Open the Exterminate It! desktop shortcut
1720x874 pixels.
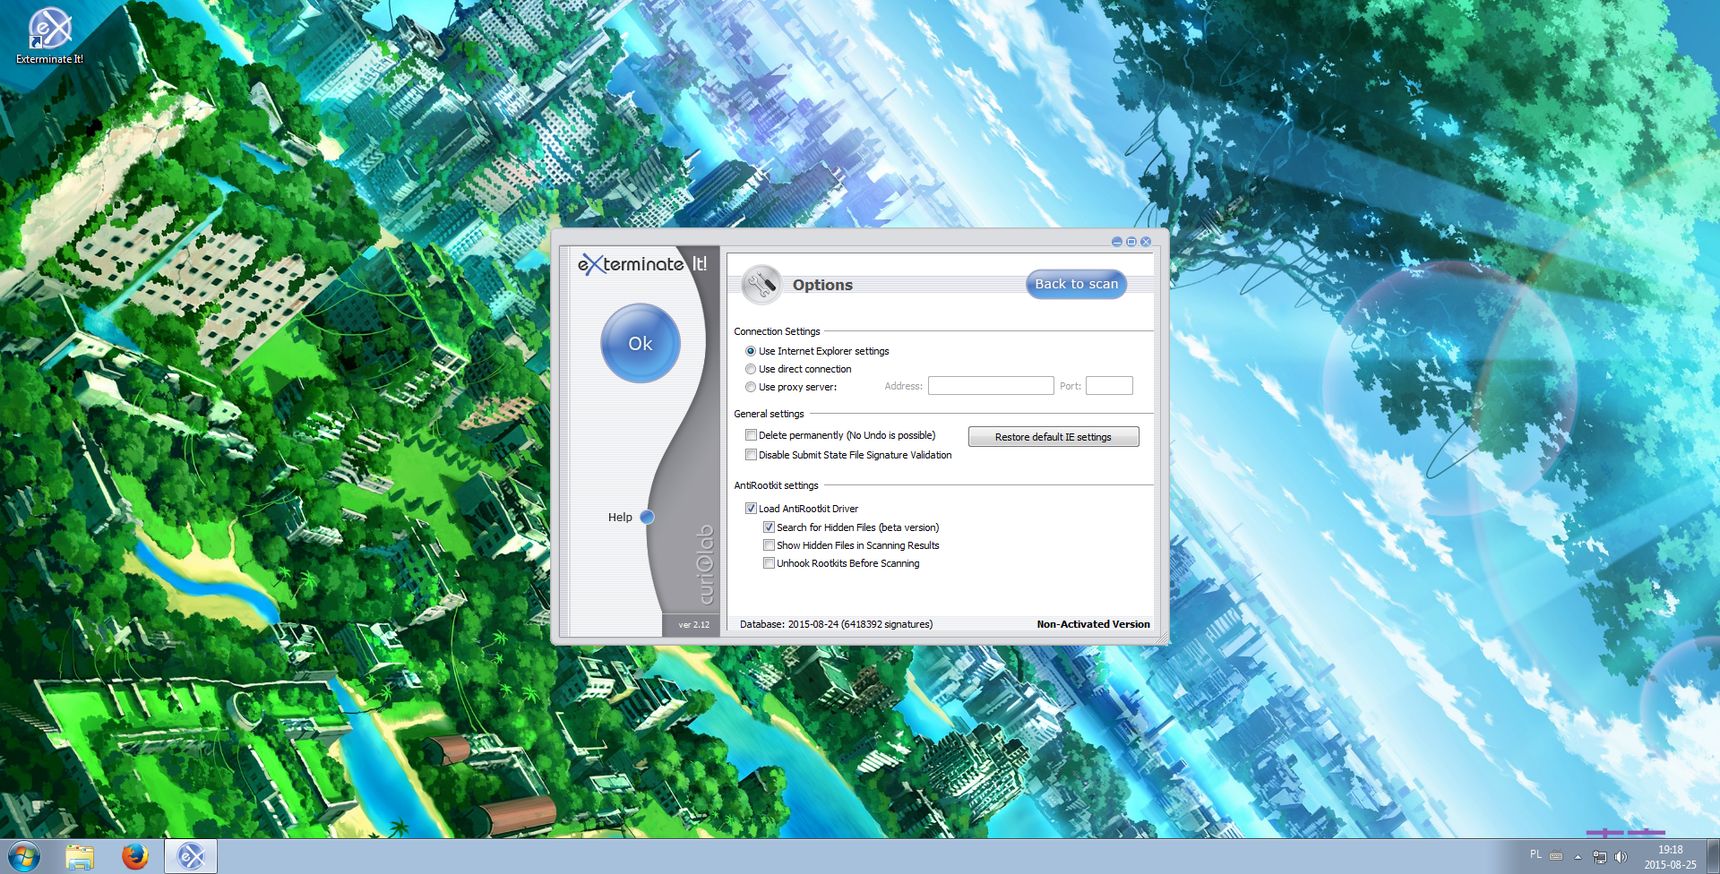49,36
